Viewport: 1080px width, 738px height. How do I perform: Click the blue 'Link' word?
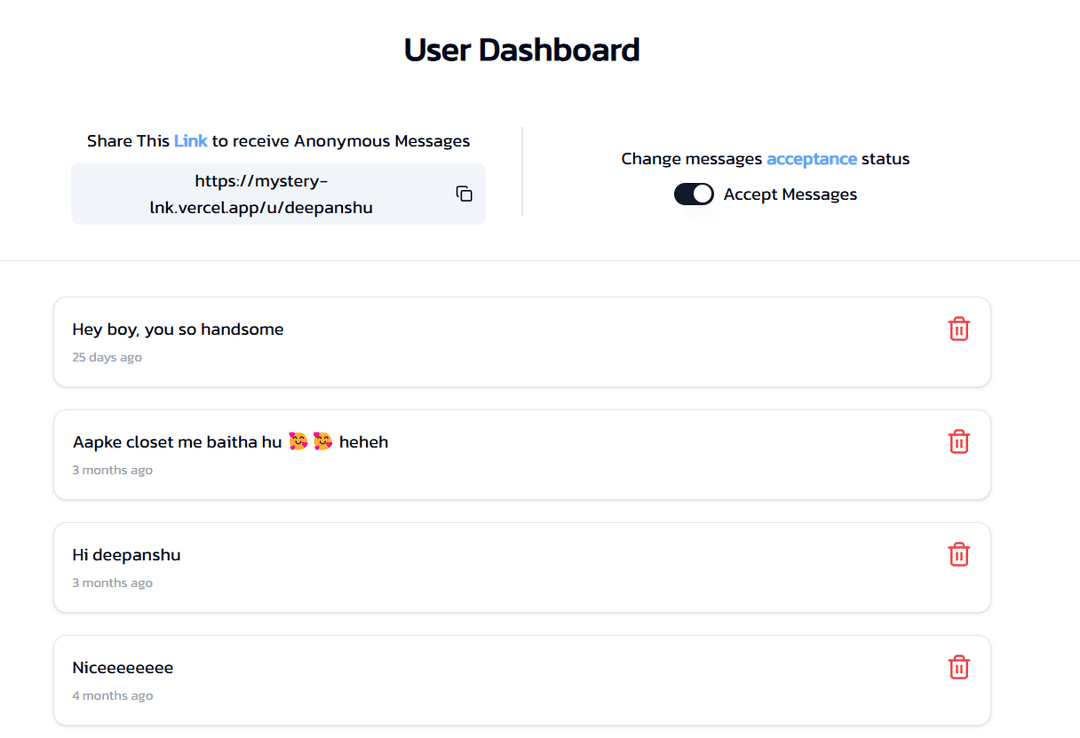(x=190, y=141)
